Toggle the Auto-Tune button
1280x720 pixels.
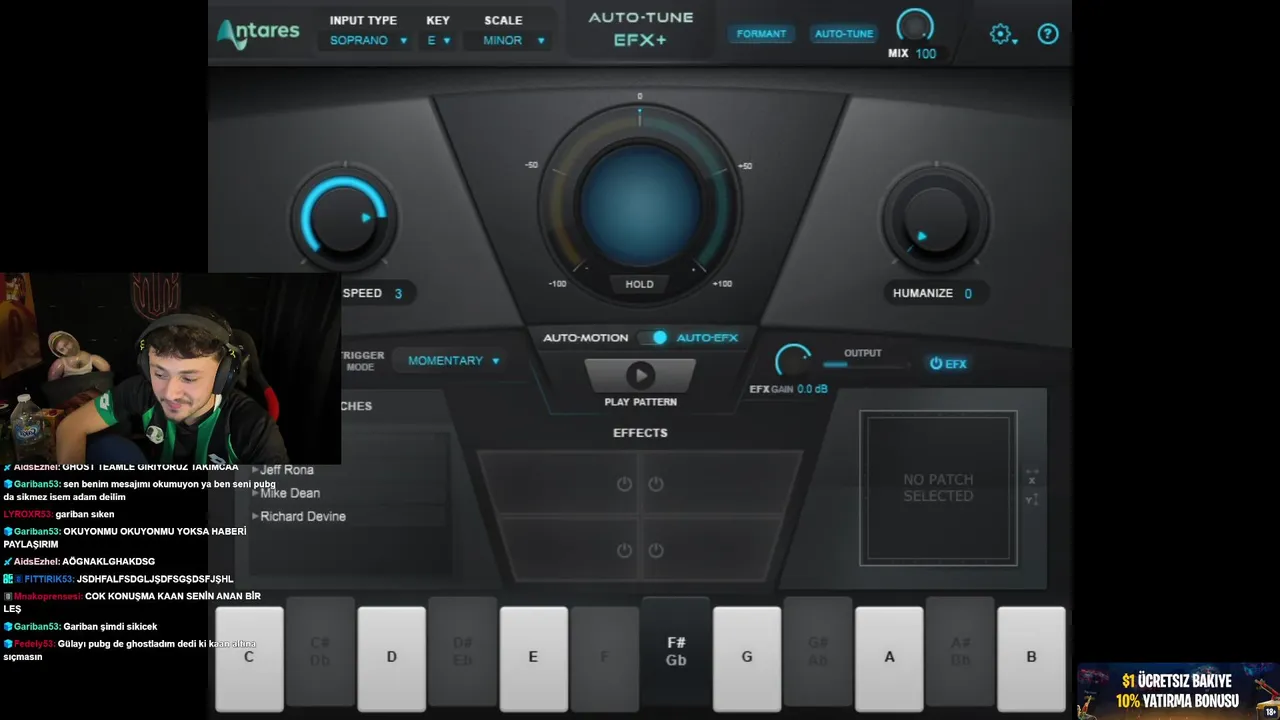tap(844, 34)
